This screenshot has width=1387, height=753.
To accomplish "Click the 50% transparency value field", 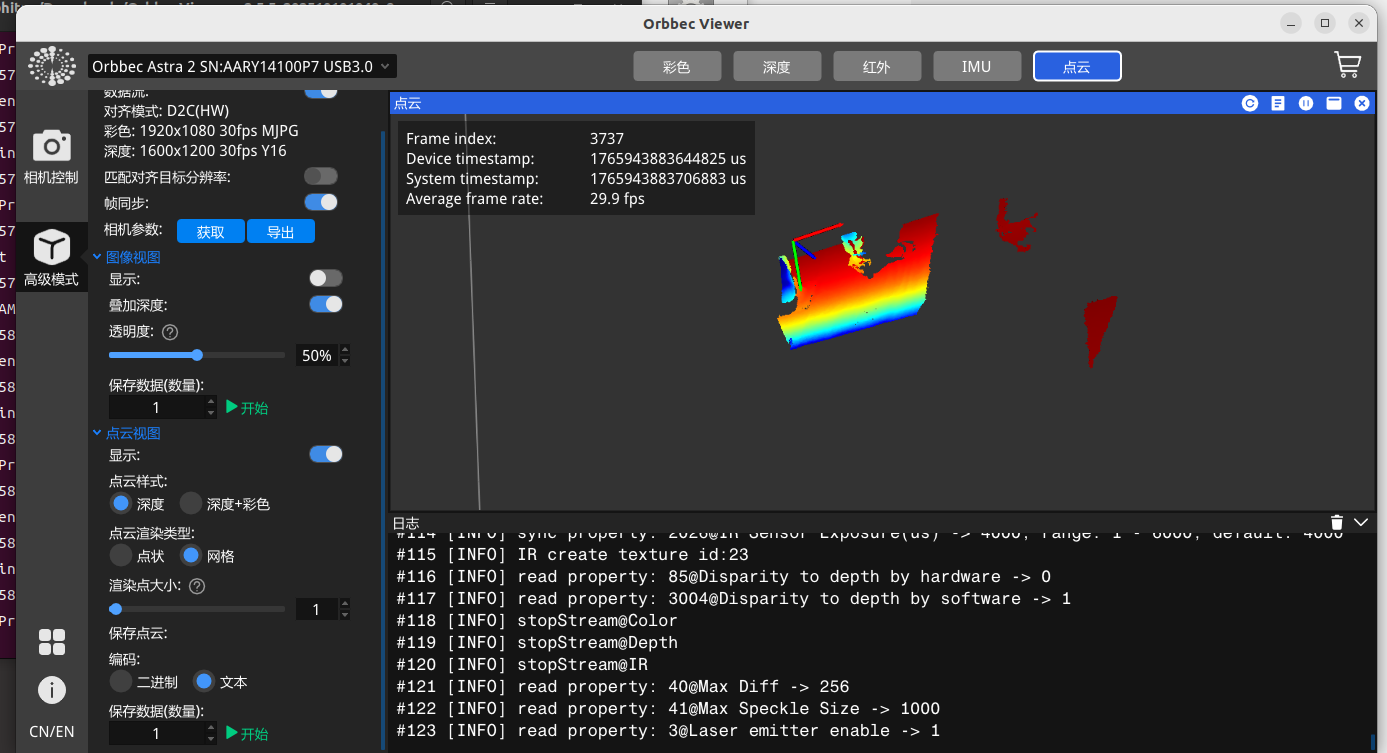I will coord(317,355).
